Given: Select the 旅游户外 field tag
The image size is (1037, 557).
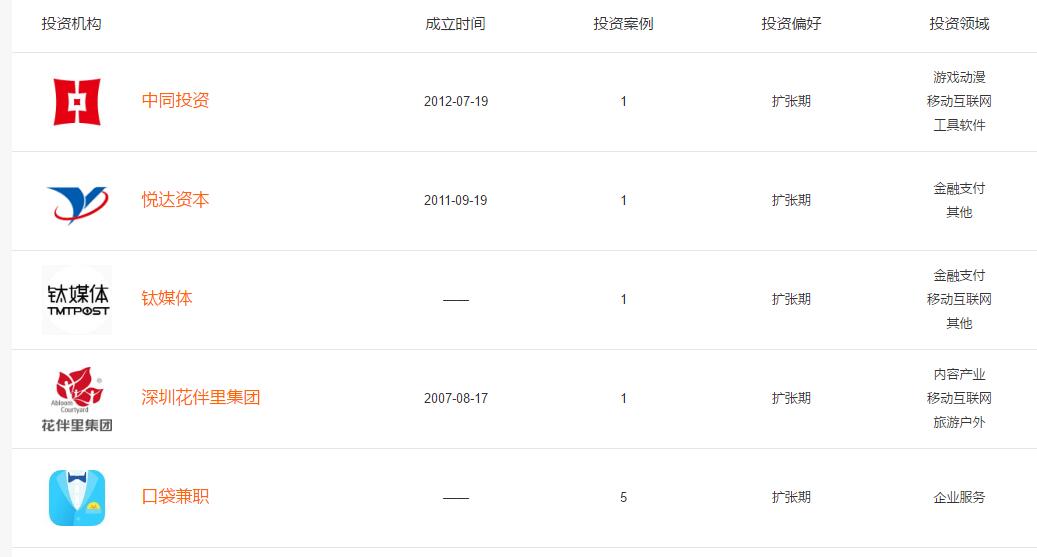Looking at the screenshot, I should (x=959, y=422).
